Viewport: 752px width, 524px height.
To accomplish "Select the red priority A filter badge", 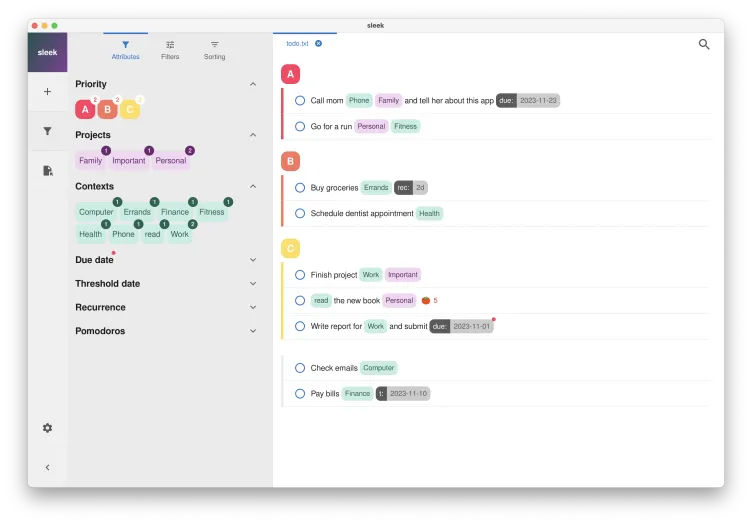I will pos(85,109).
